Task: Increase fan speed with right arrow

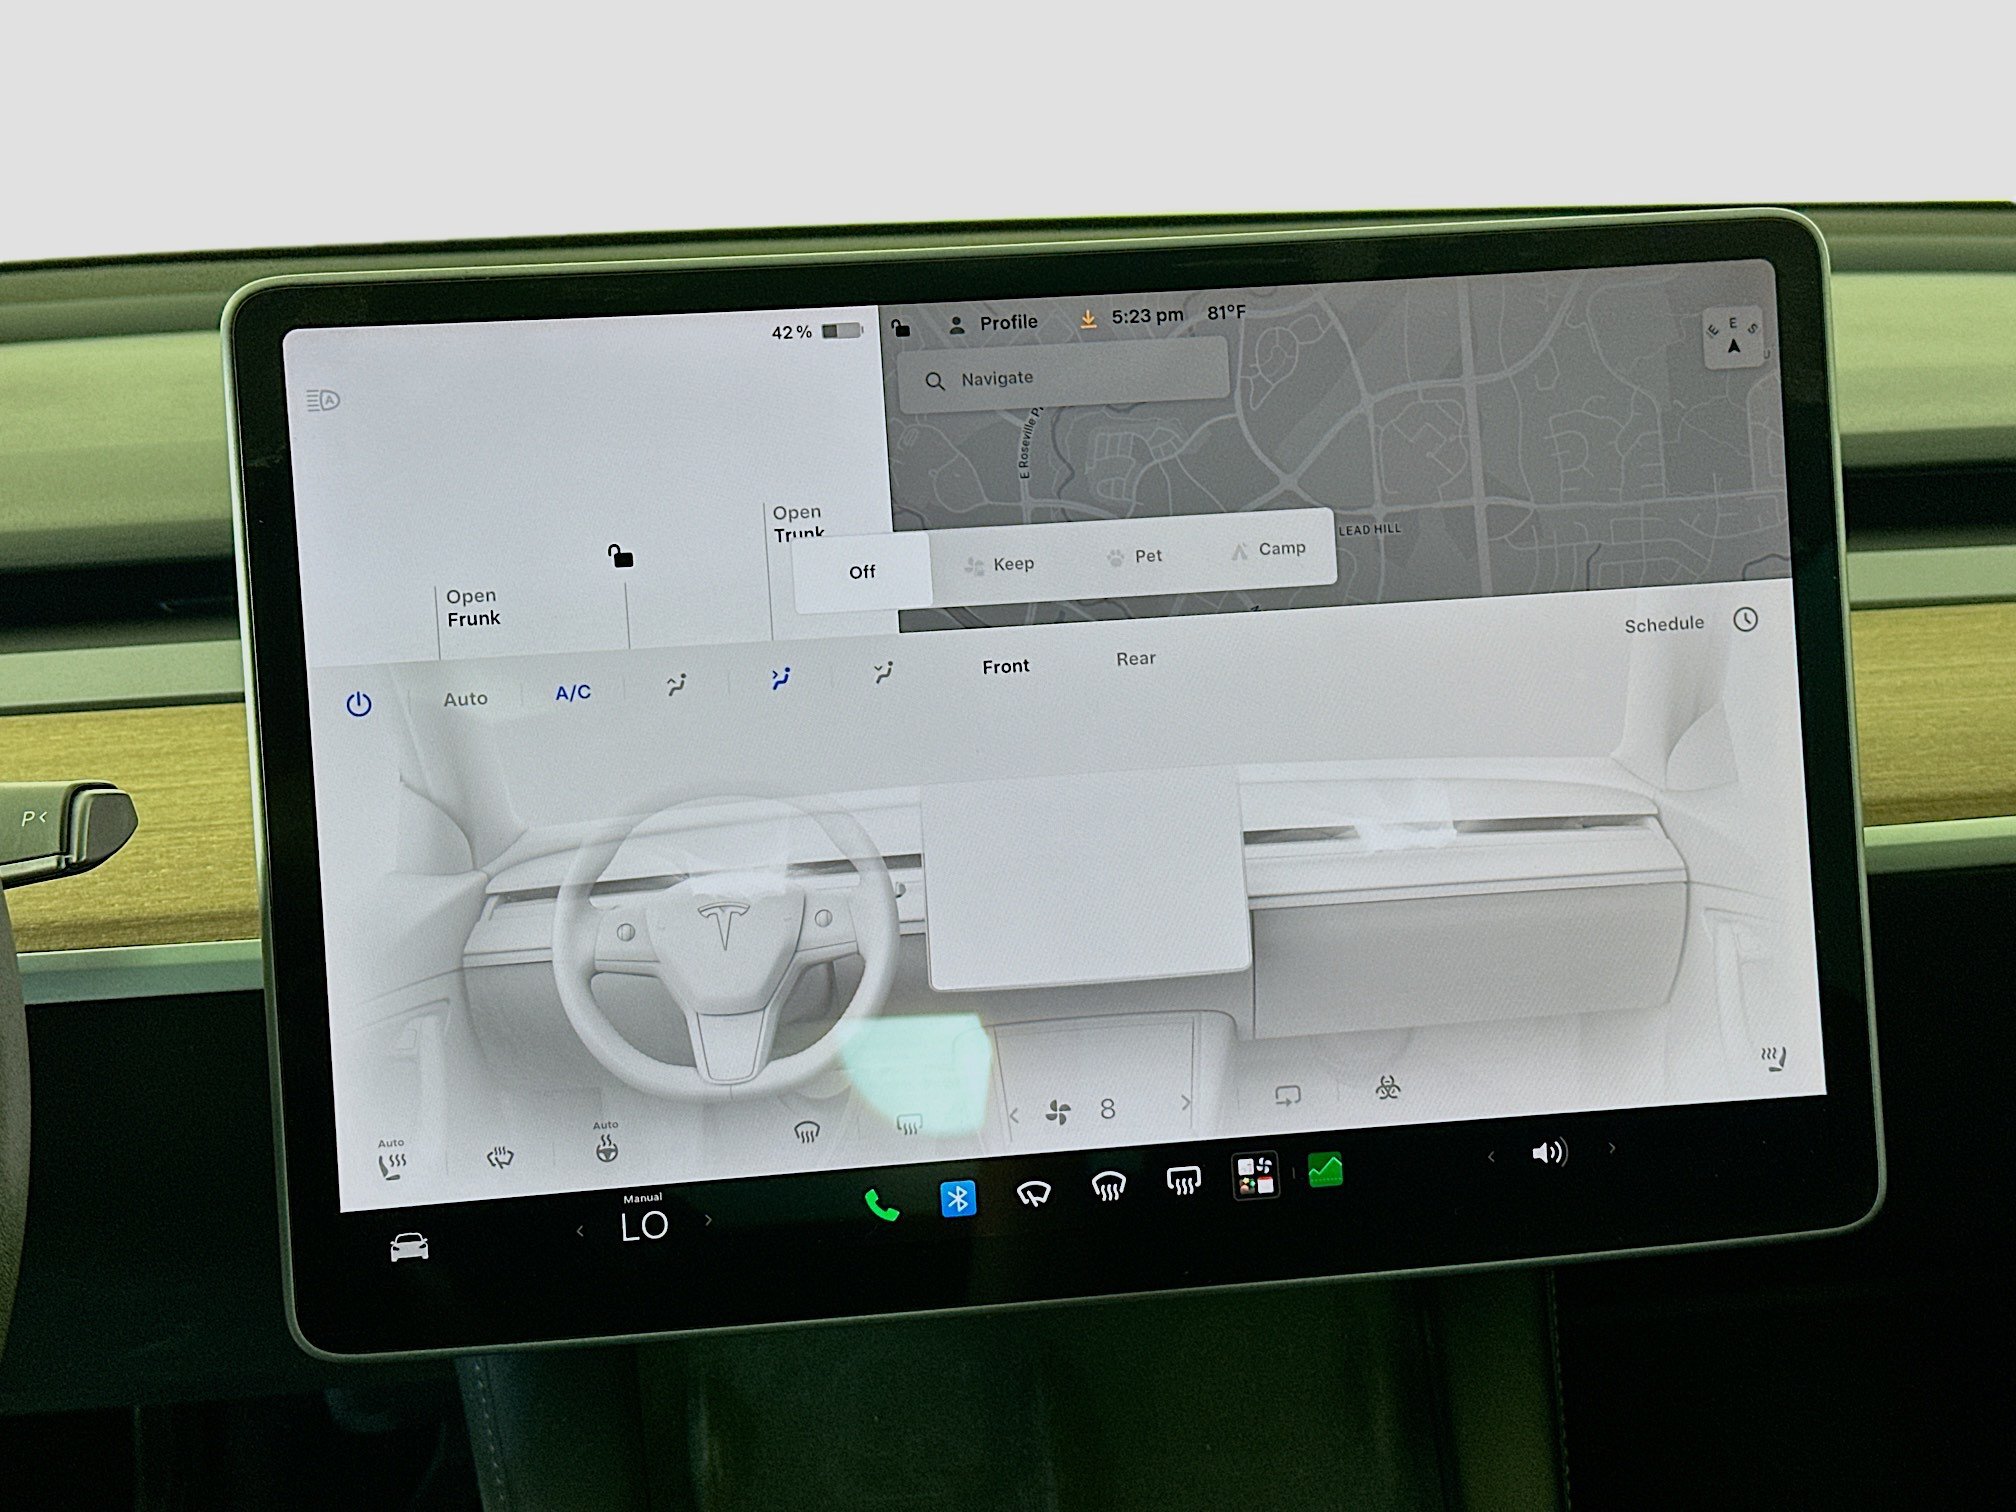Action: (1186, 1102)
